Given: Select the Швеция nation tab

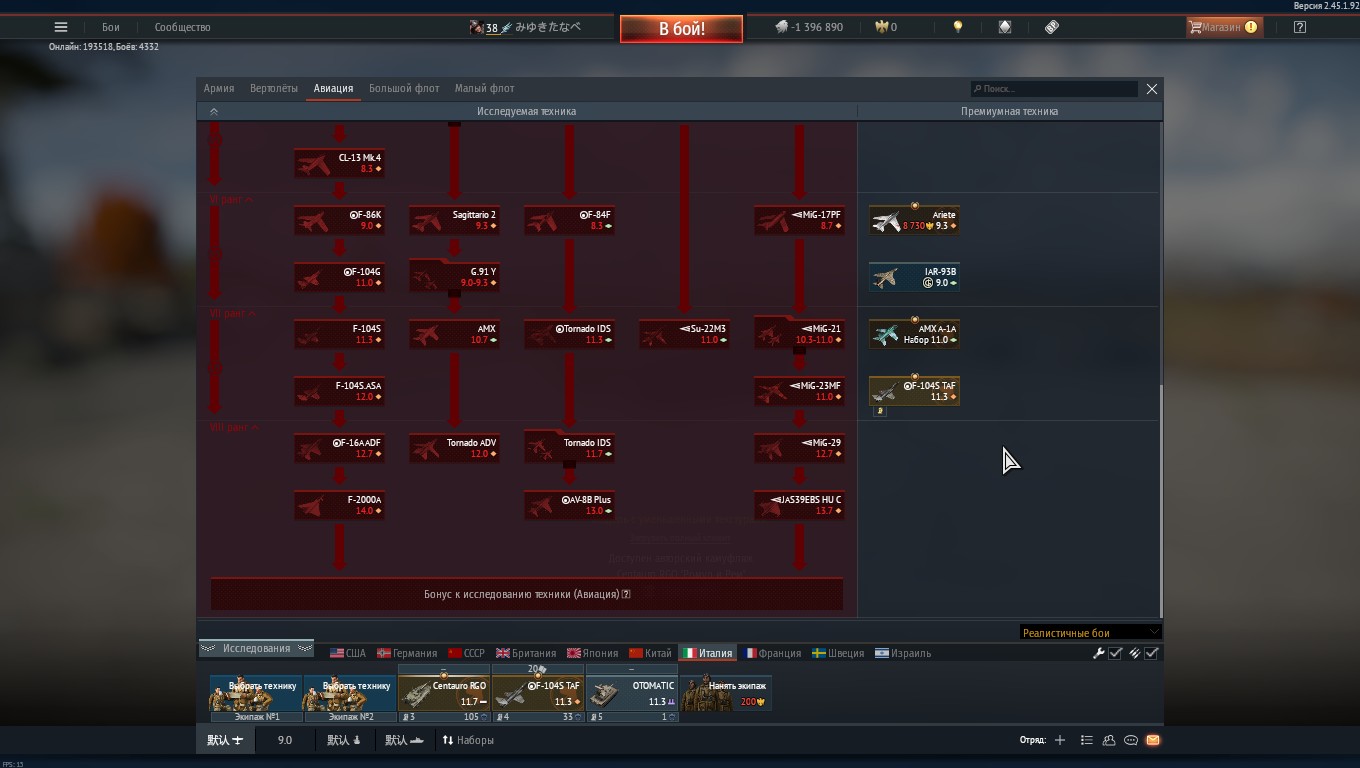Looking at the screenshot, I should point(838,653).
